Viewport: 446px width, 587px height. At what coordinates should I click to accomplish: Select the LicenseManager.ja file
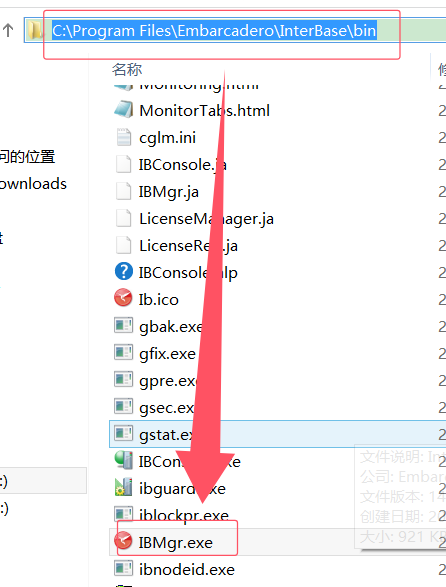pos(206,219)
